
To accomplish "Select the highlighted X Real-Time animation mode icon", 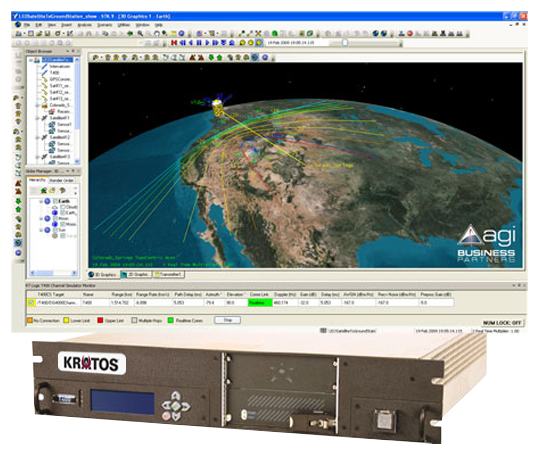I will tap(259, 43).
